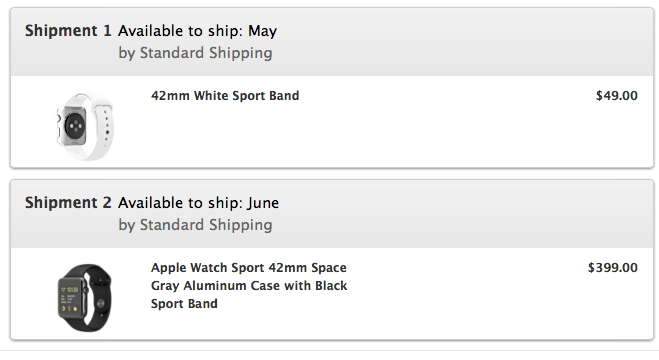The width and height of the screenshot is (659, 360).
Task: Click the Shipment 1 heading
Action: click(x=68, y=31)
